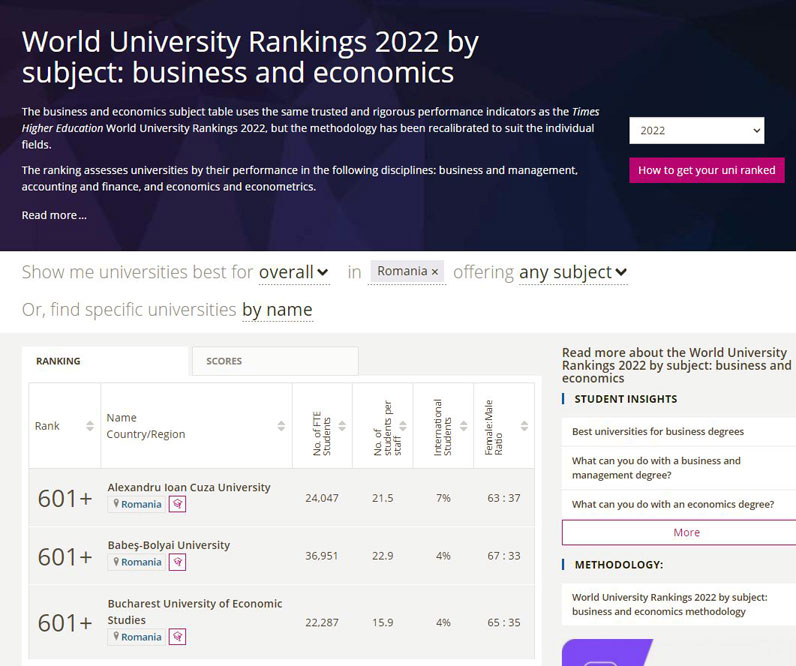This screenshot has width=796, height=666.
Task: Click How to get your uni ranked
Action: pyautogui.click(x=707, y=170)
